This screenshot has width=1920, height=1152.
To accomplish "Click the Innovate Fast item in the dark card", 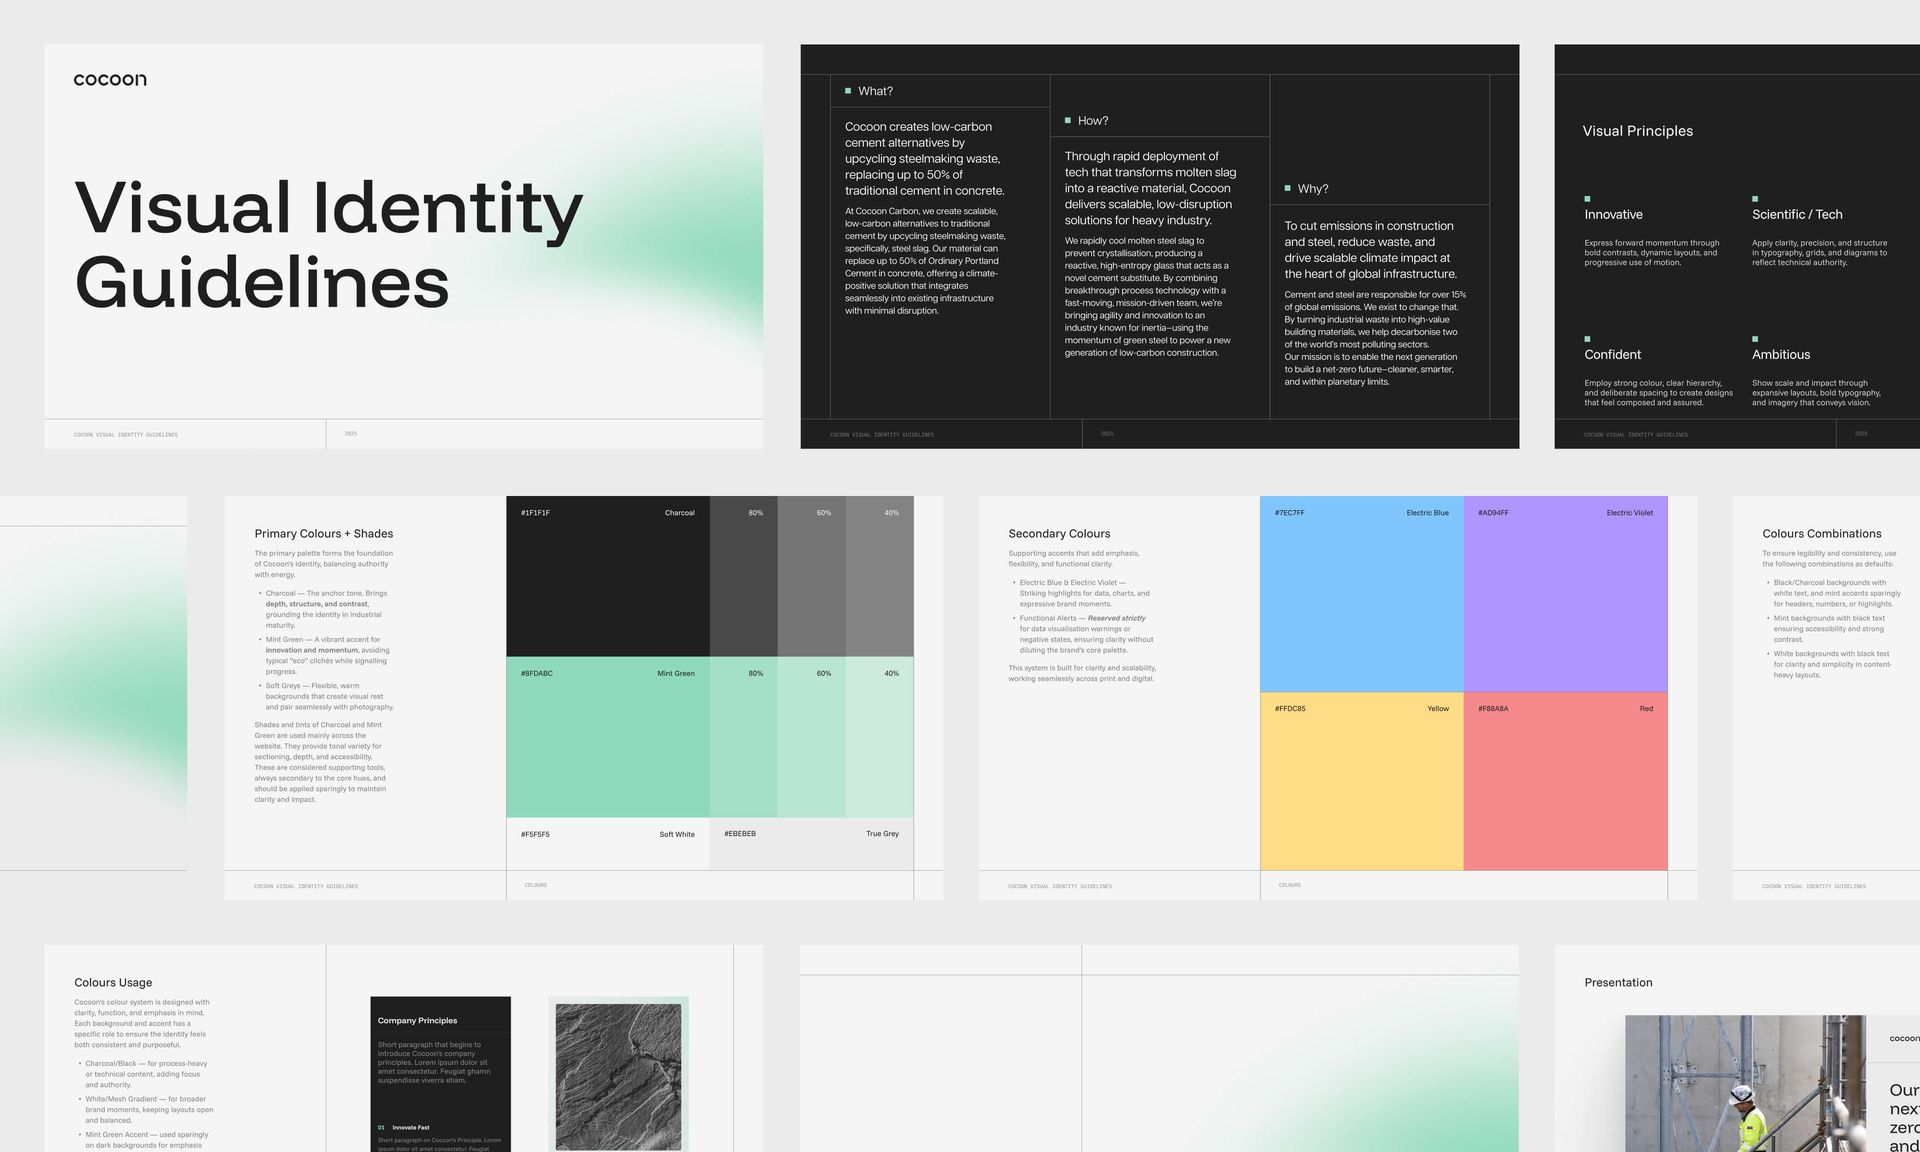I will tap(411, 1127).
